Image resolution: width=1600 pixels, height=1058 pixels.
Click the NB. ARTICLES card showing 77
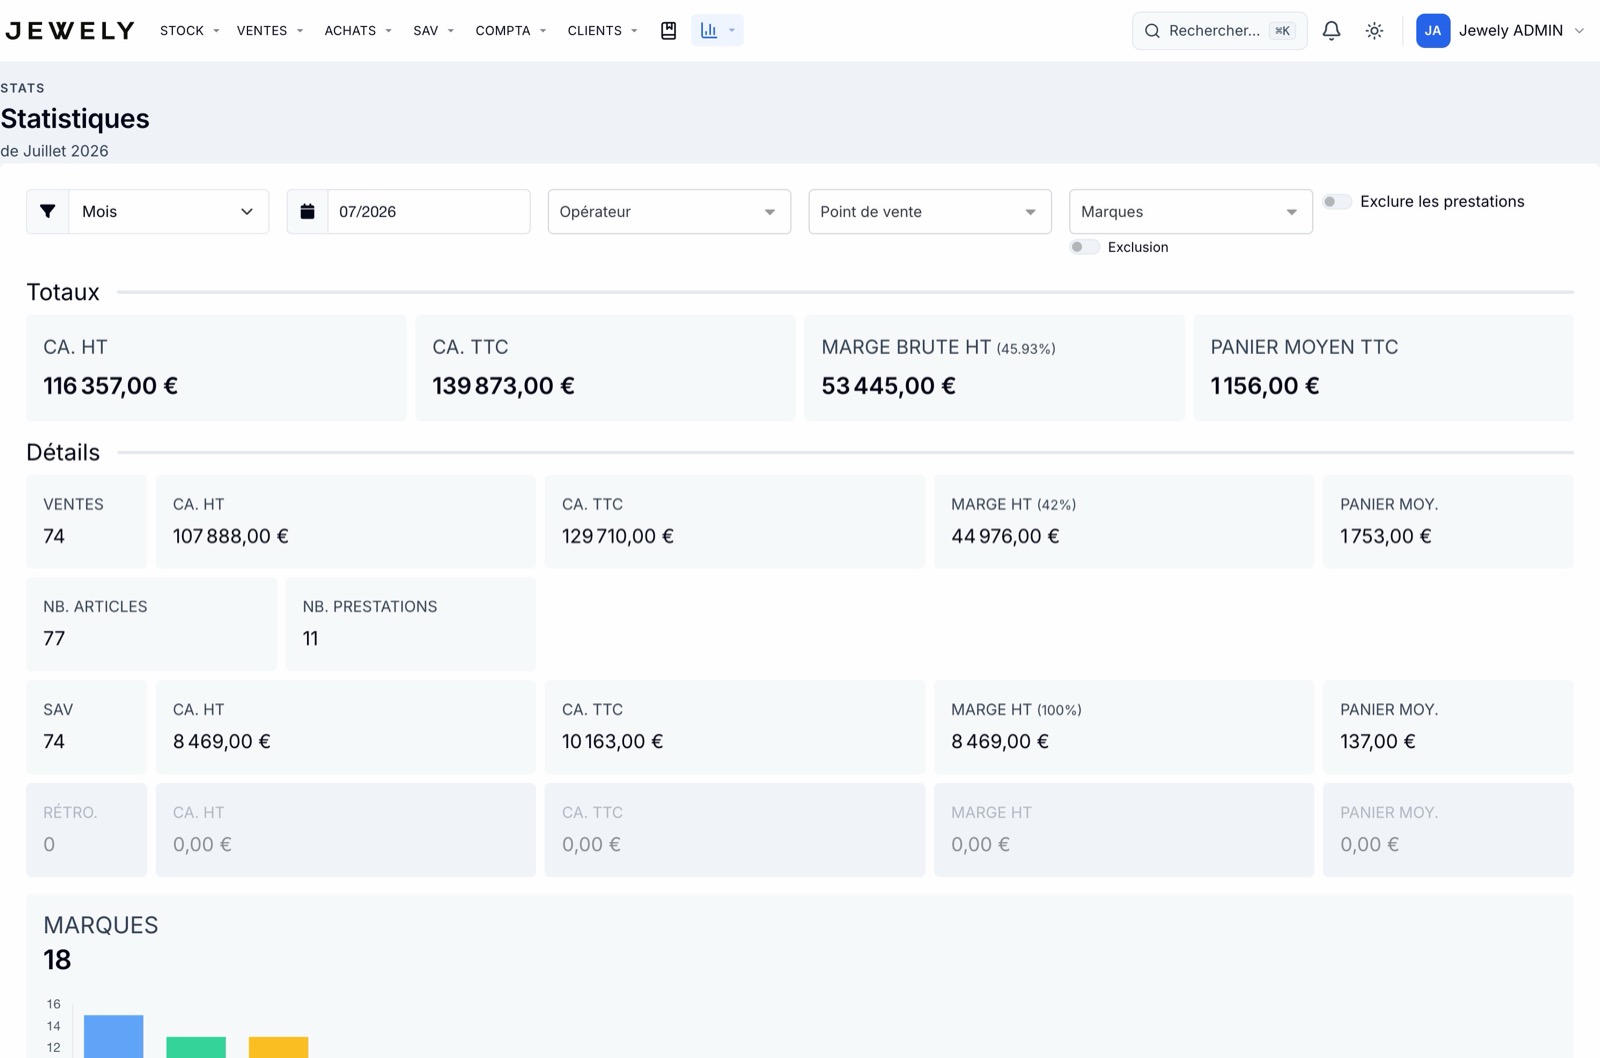click(x=151, y=624)
